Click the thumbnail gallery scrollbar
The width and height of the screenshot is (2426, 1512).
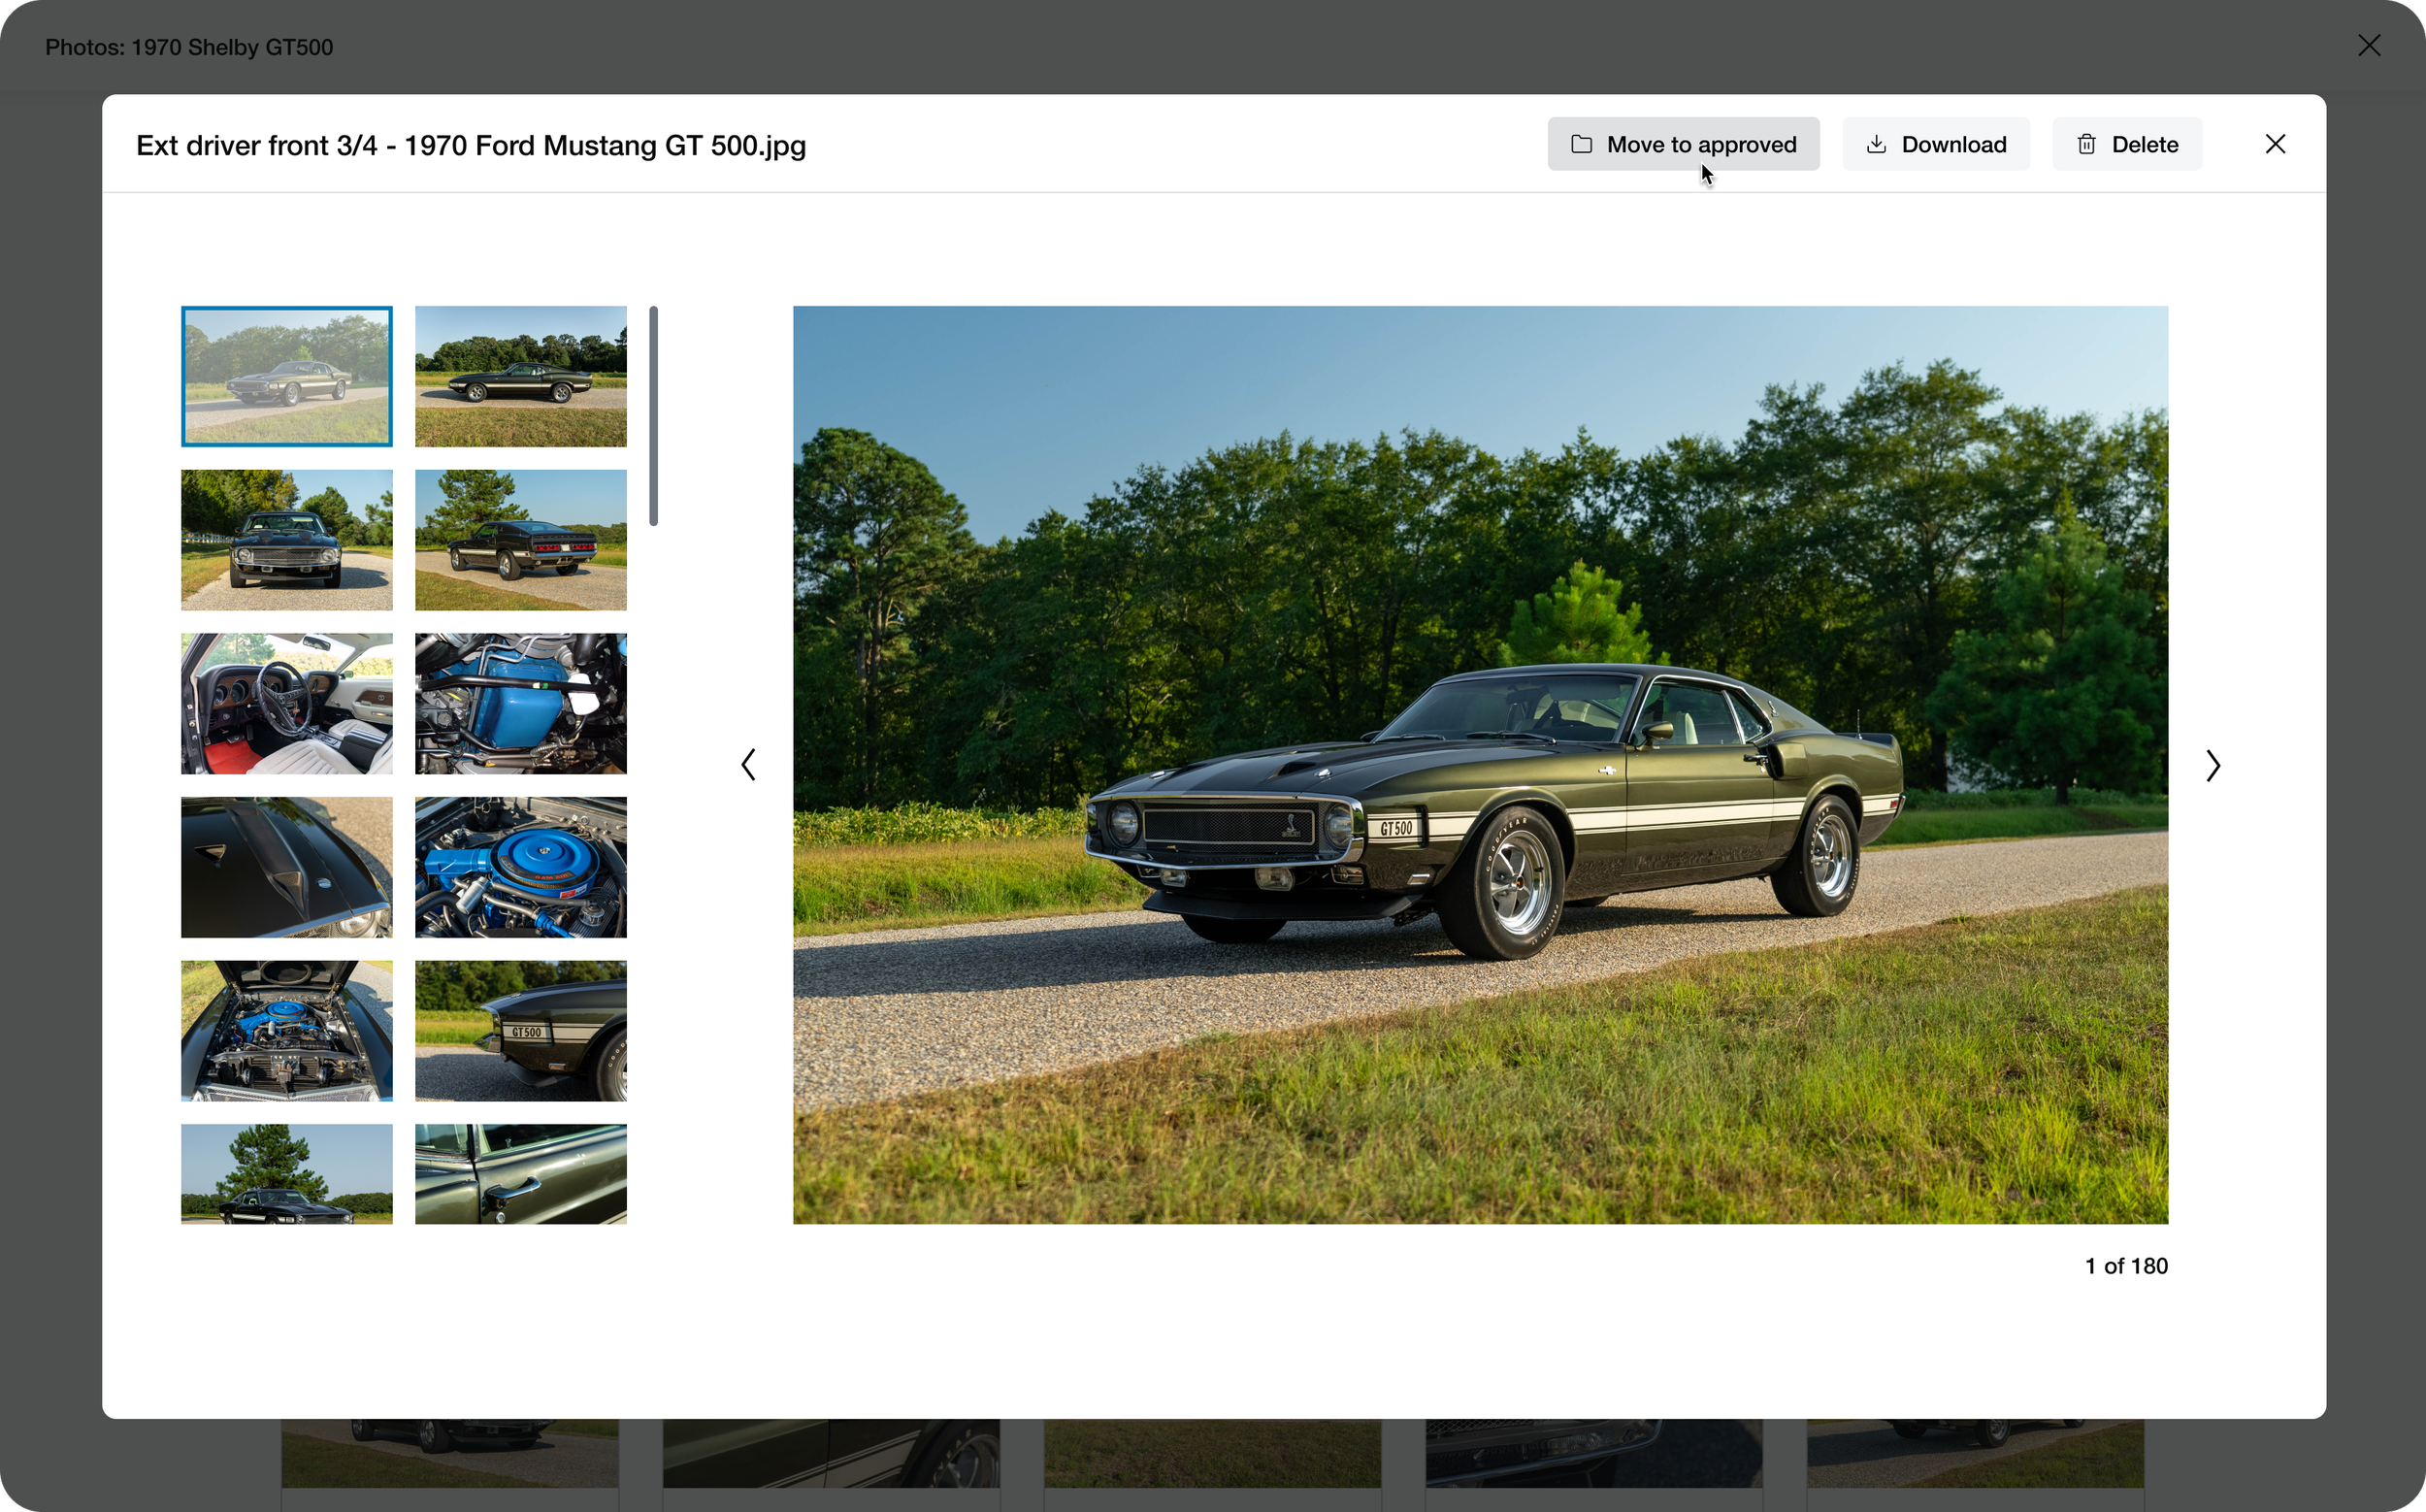[x=653, y=416]
